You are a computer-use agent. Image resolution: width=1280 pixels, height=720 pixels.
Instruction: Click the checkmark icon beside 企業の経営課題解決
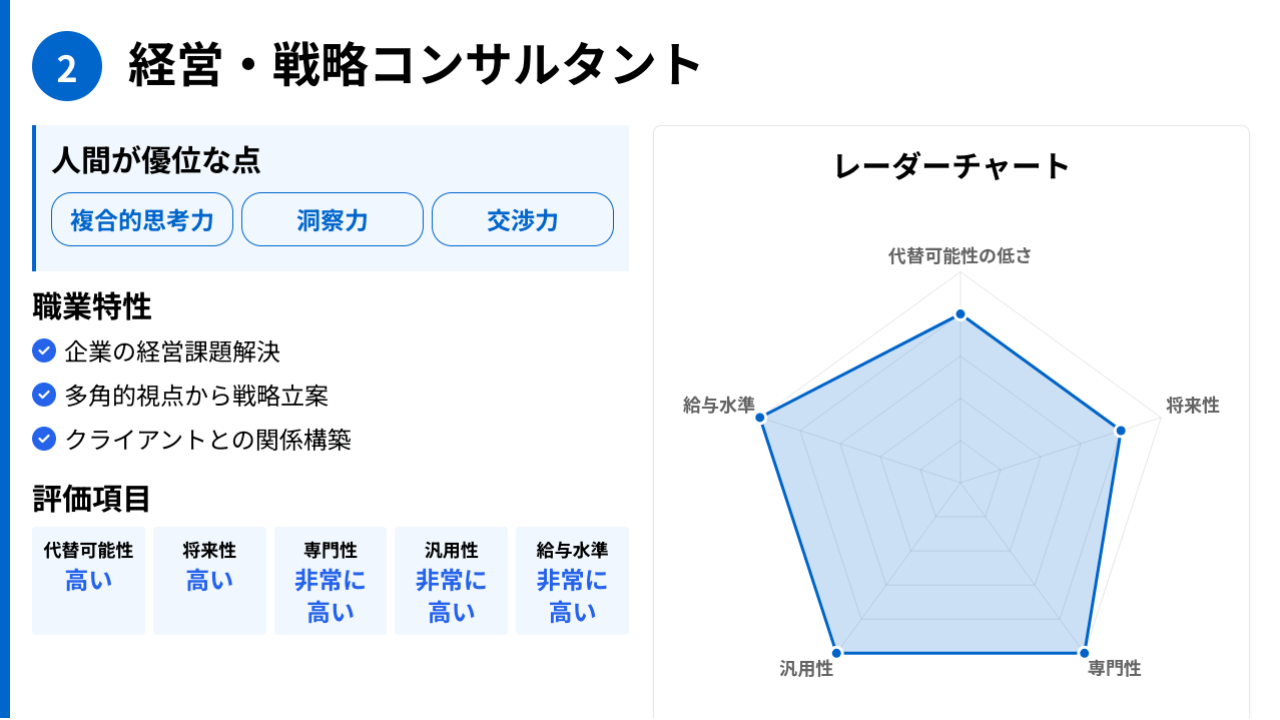[x=43, y=351]
